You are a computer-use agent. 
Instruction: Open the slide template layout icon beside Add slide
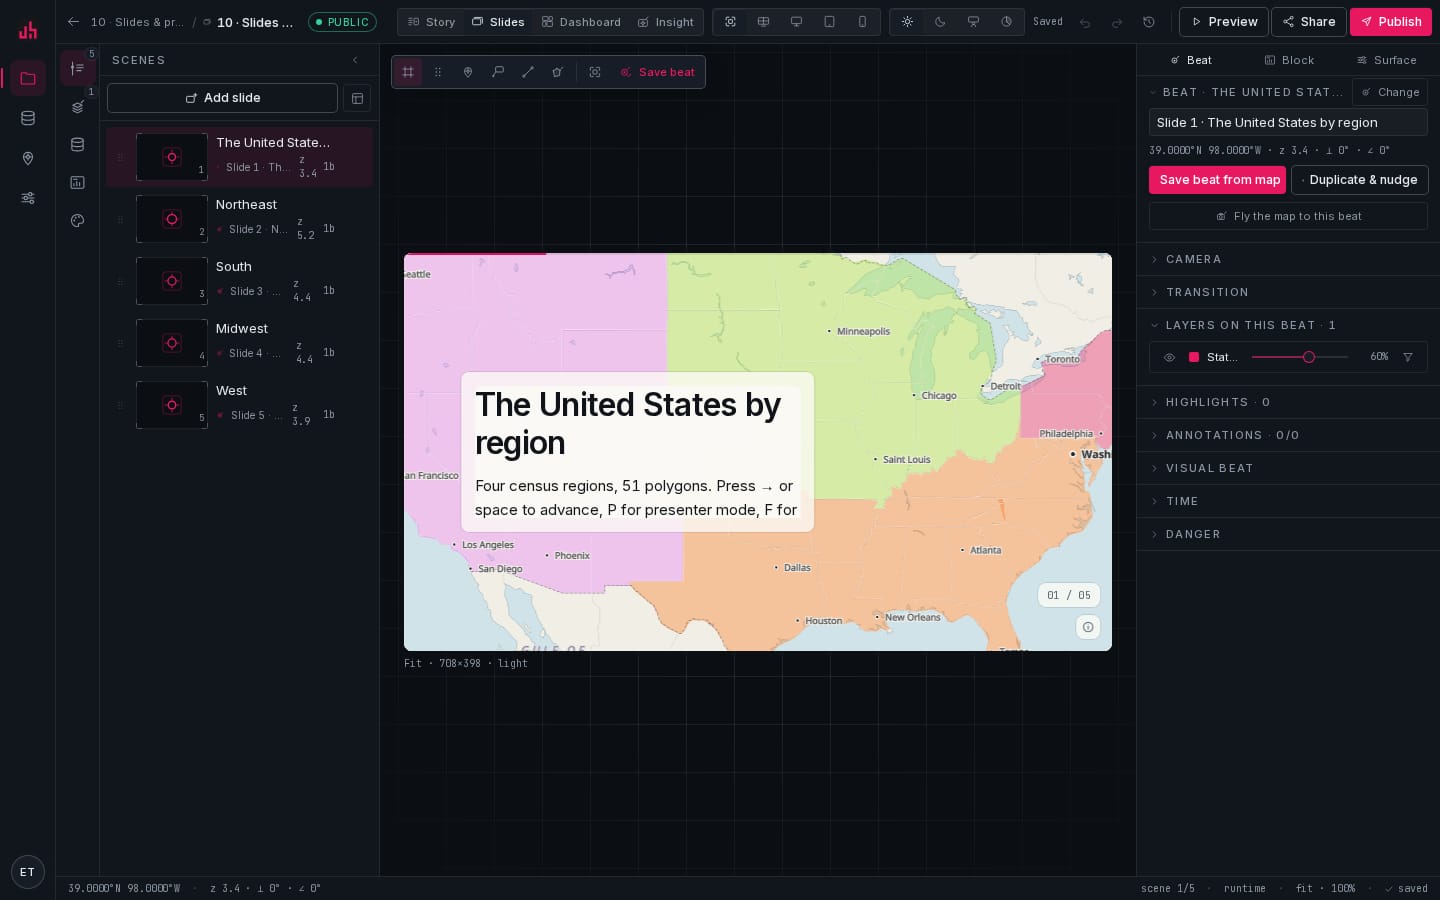tap(357, 98)
